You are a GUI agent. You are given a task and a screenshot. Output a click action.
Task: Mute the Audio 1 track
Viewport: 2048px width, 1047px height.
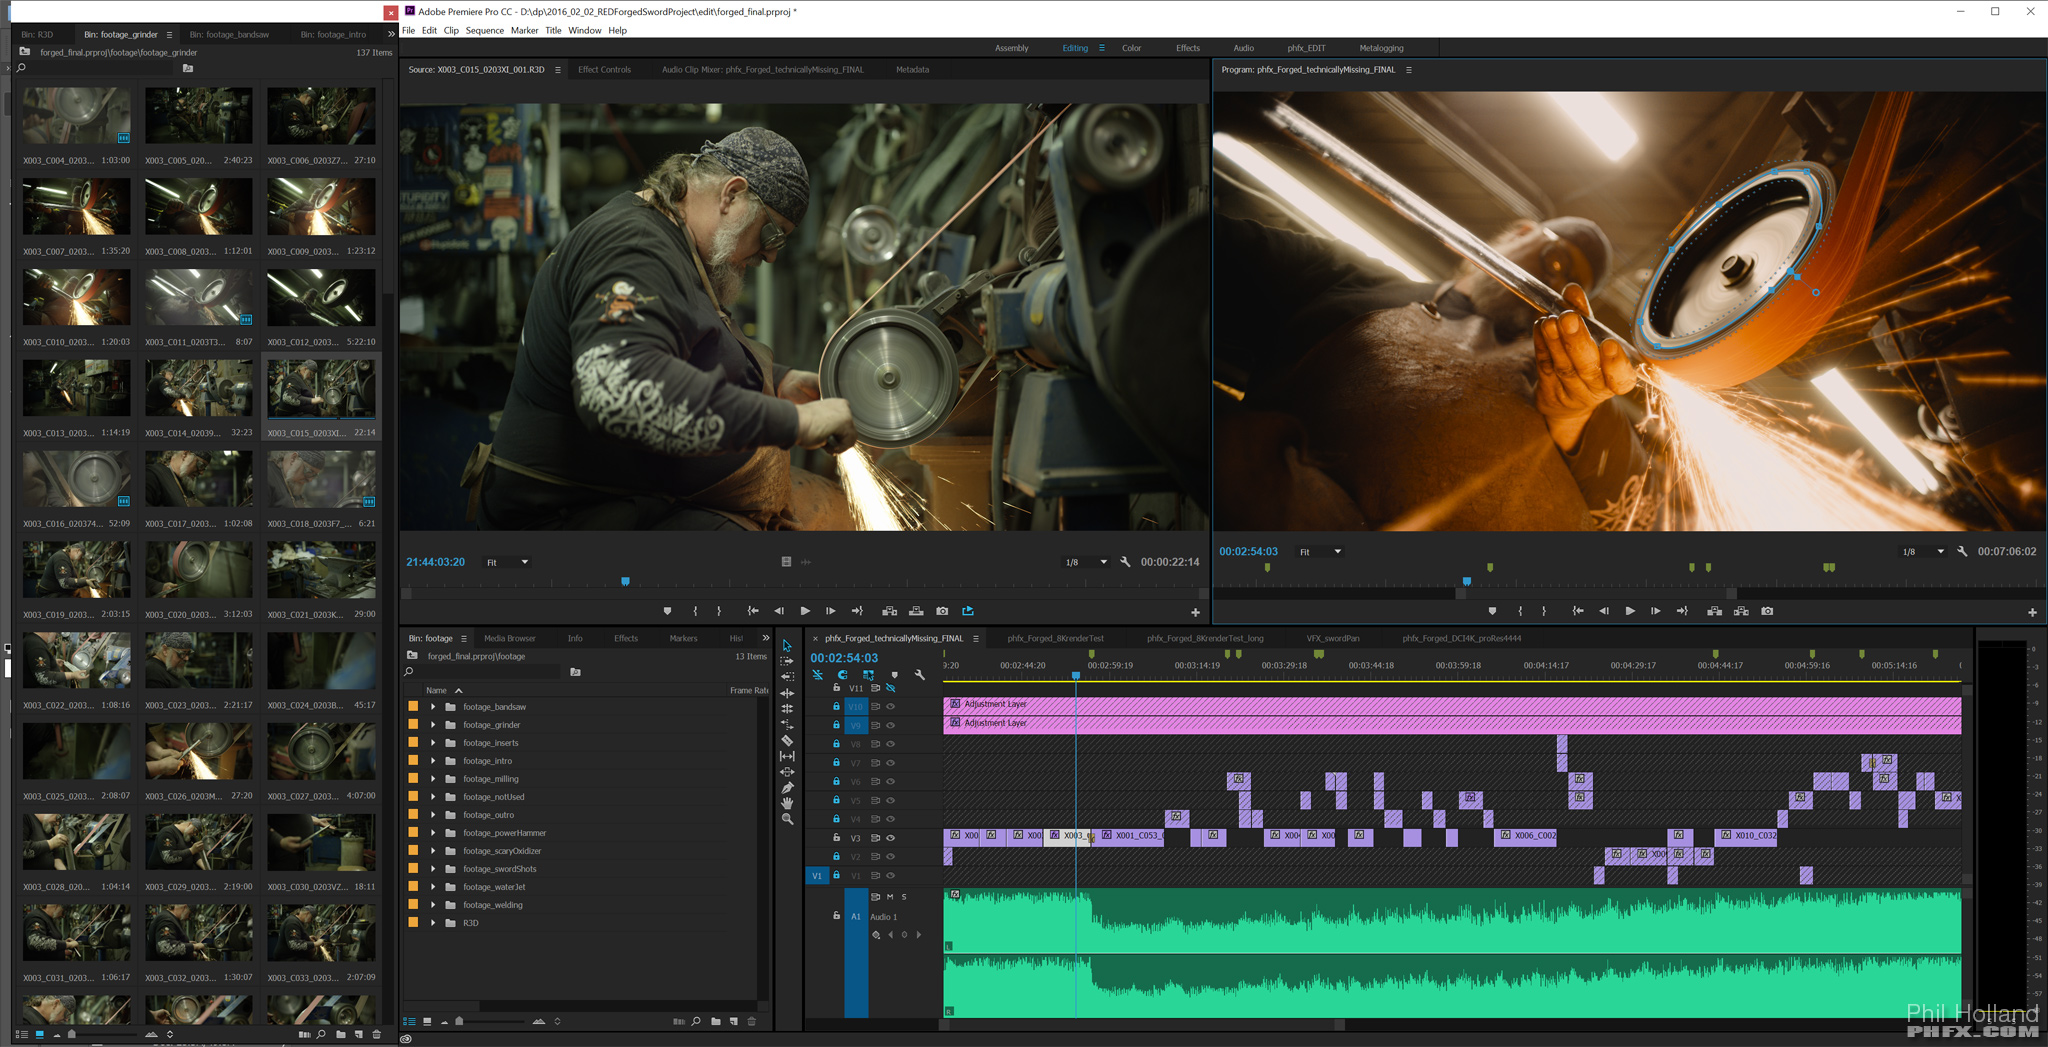[x=890, y=897]
